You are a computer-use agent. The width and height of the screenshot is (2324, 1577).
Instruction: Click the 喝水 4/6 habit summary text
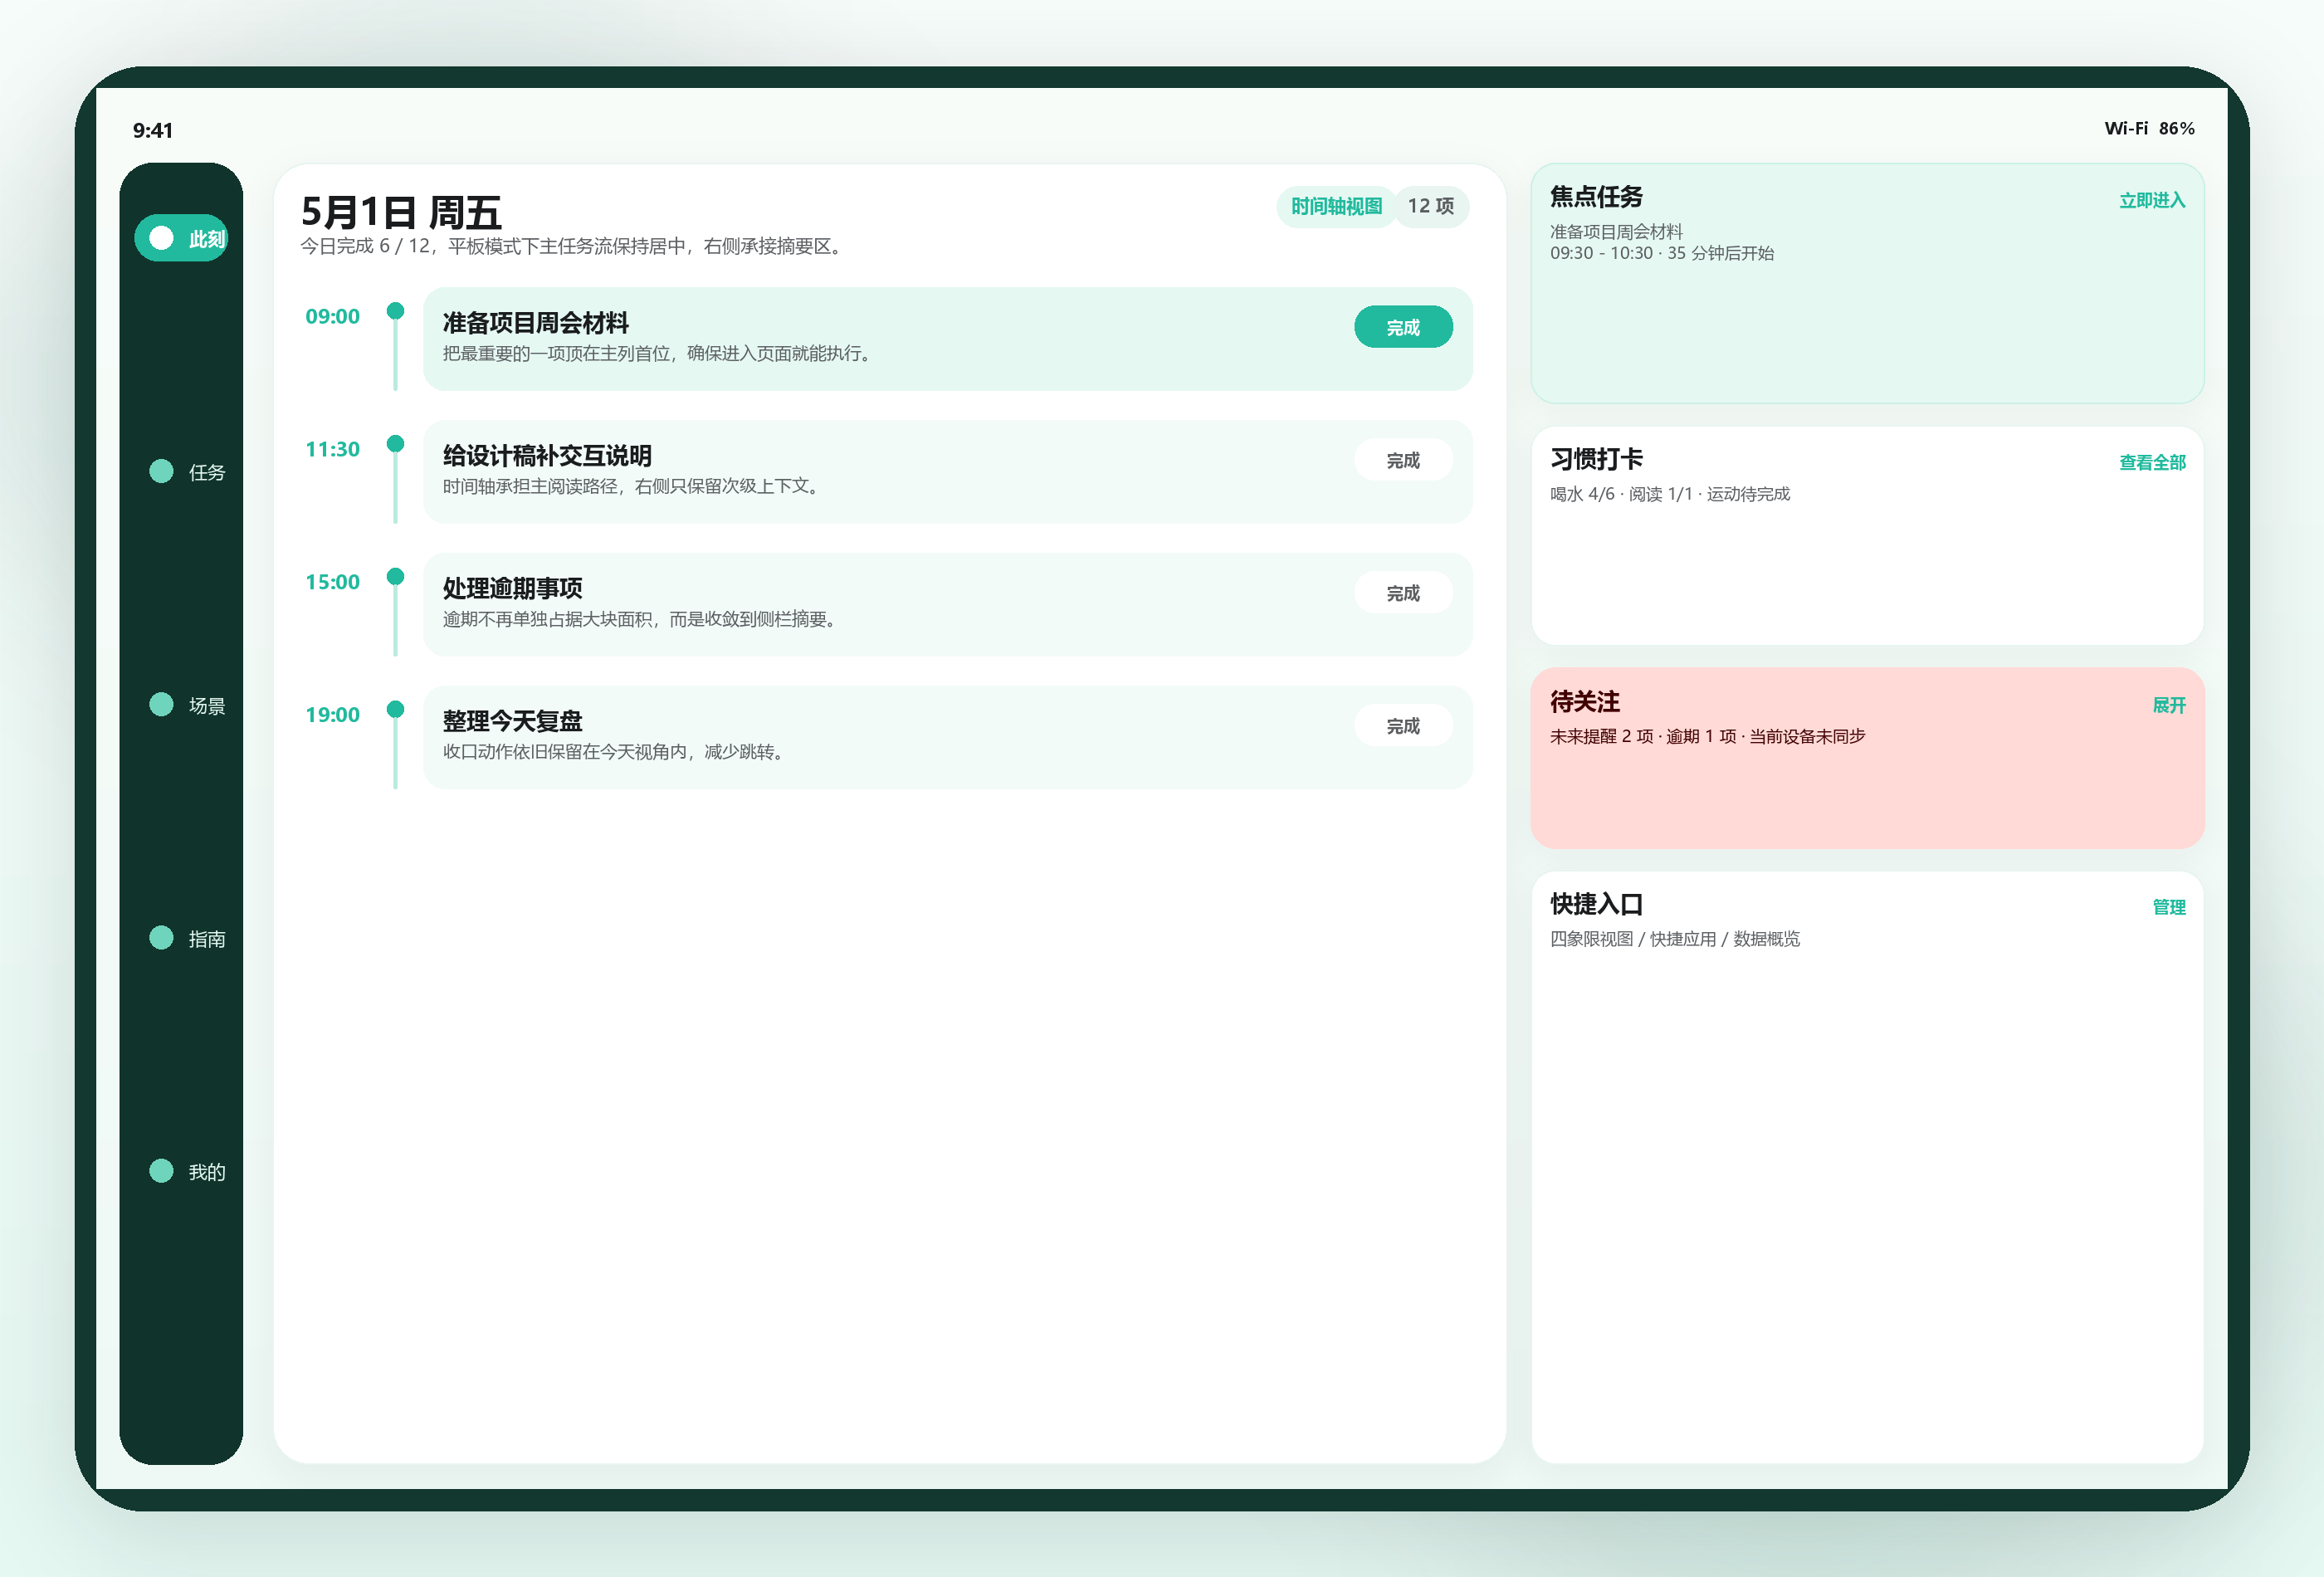click(1670, 494)
